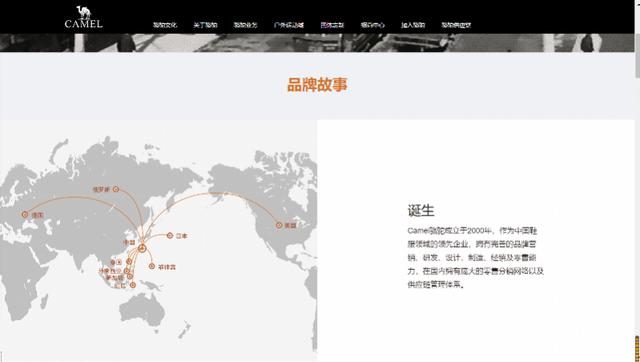The height and width of the screenshot is (362, 640).
Task: Open the 骆驼文化 navigation menu item
Action: click(165, 25)
